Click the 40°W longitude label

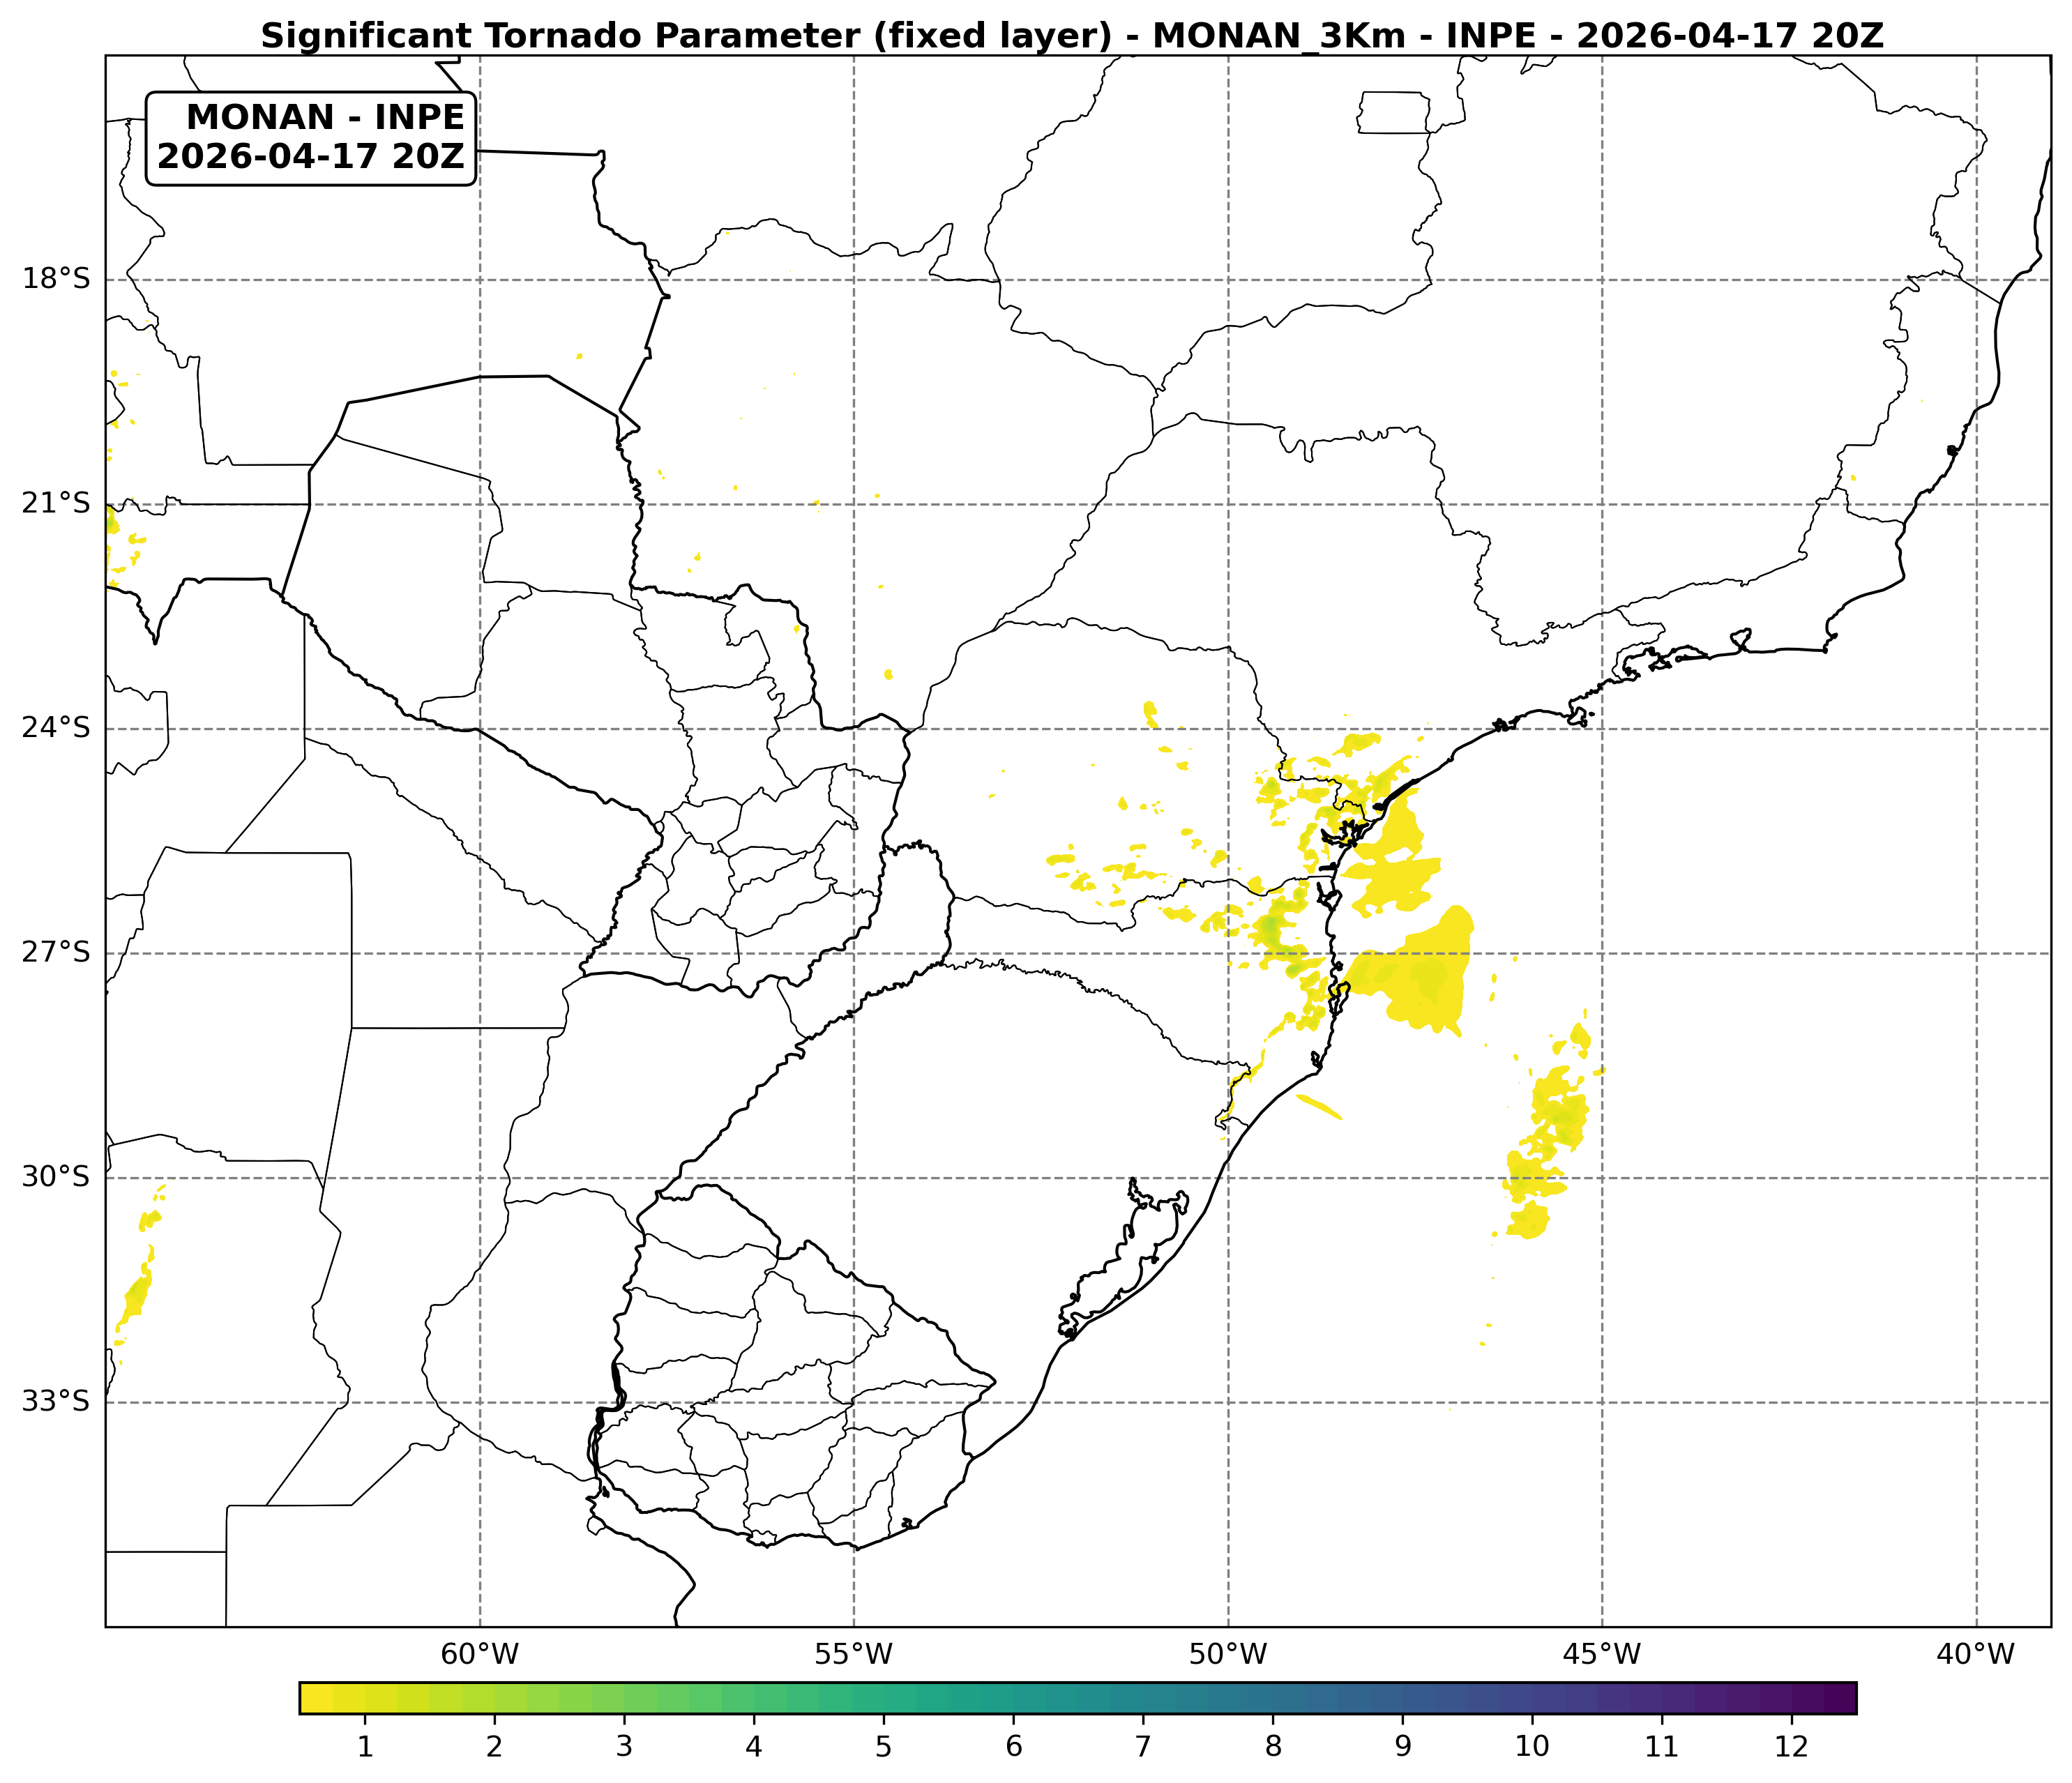point(1976,1655)
